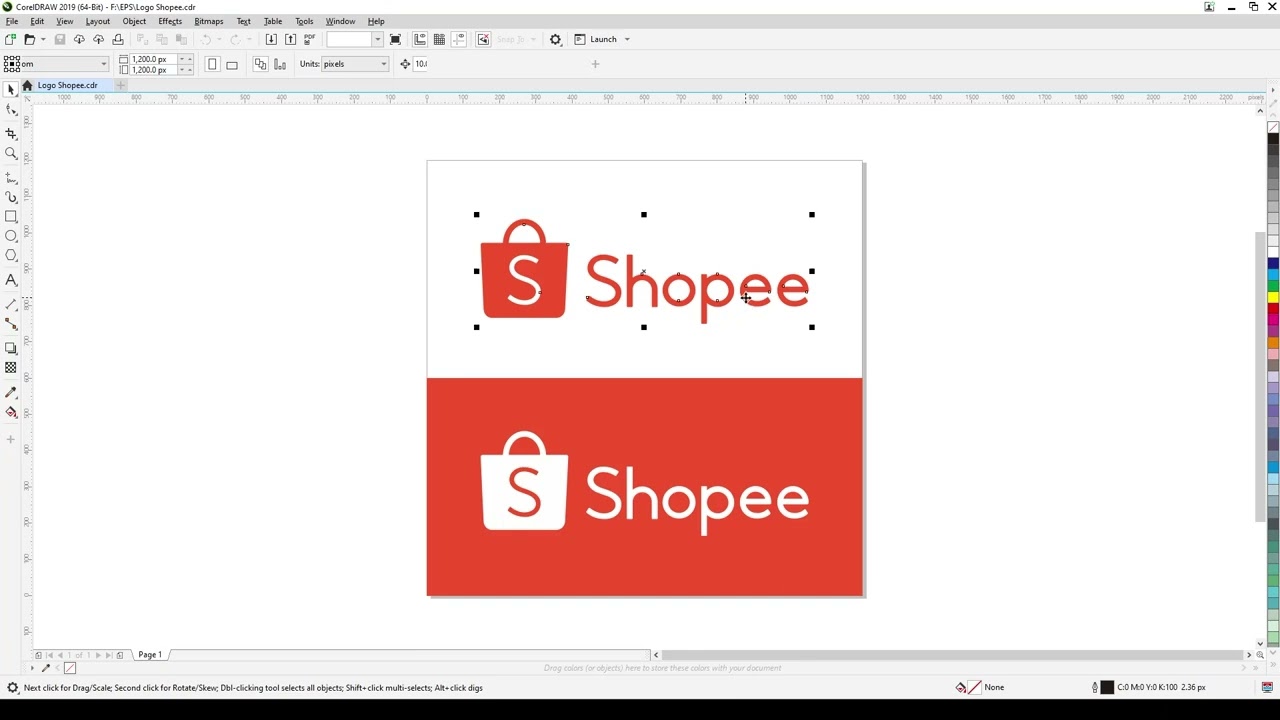The image size is (1280, 720).
Task: Select the Parallel Dimension tool
Action: click(x=11, y=304)
